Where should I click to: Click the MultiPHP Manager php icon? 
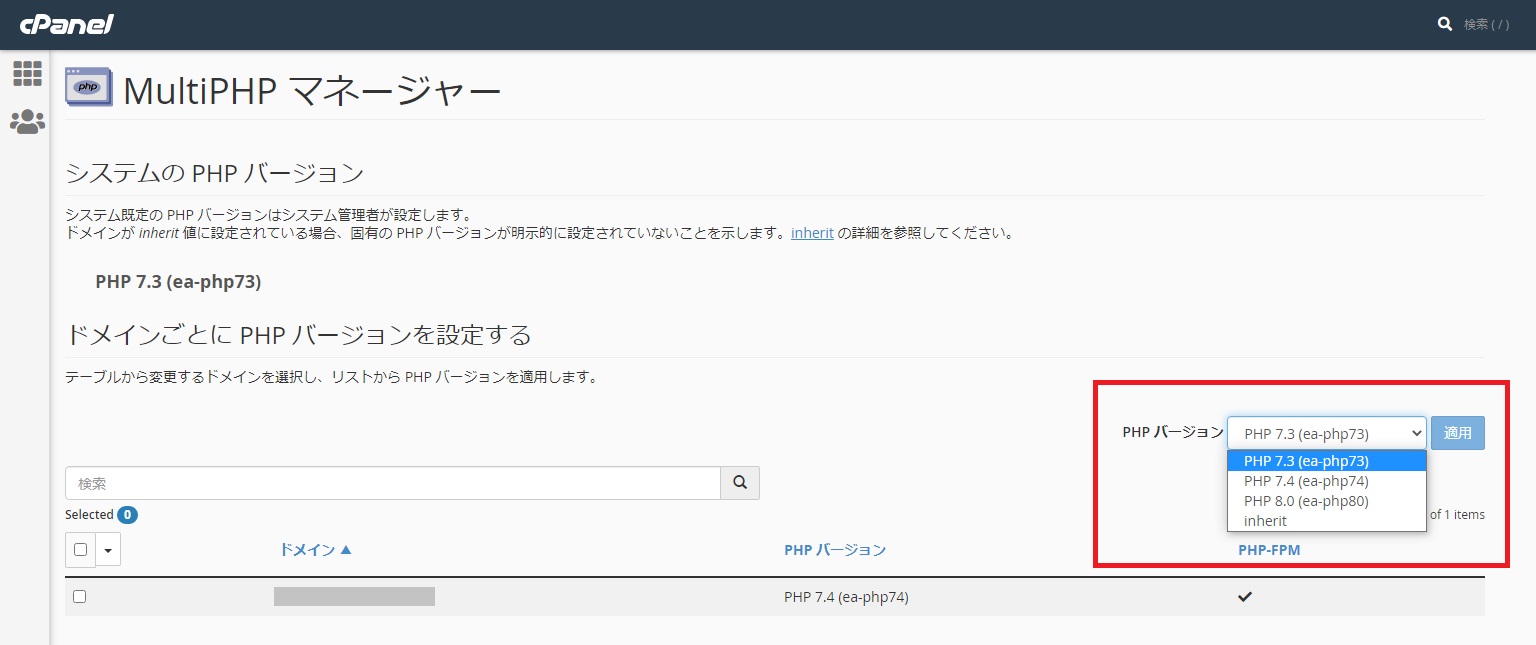click(88, 87)
